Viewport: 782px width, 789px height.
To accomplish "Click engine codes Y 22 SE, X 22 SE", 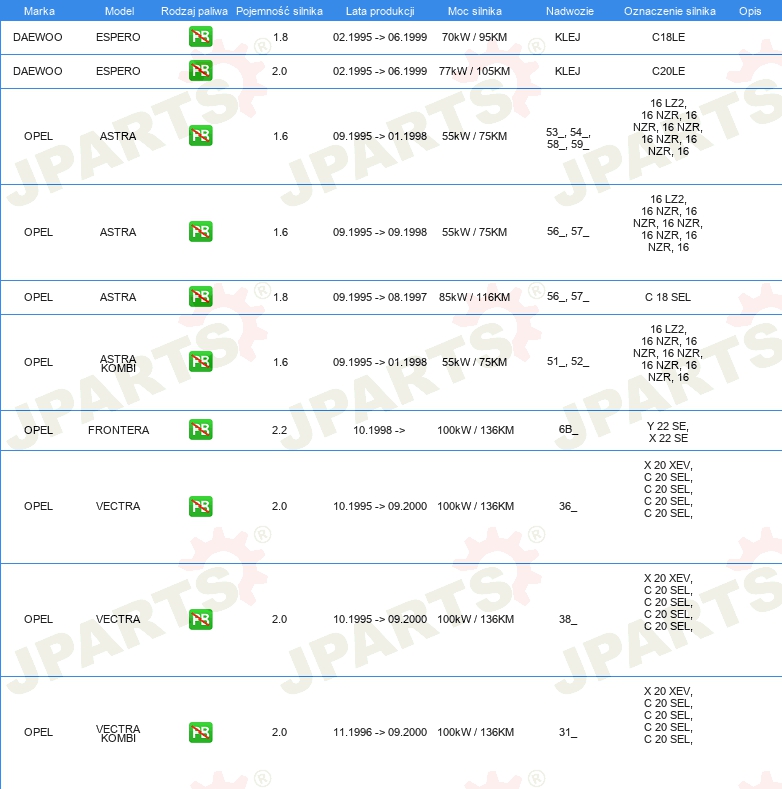I will pyautogui.click(x=668, y=432).
